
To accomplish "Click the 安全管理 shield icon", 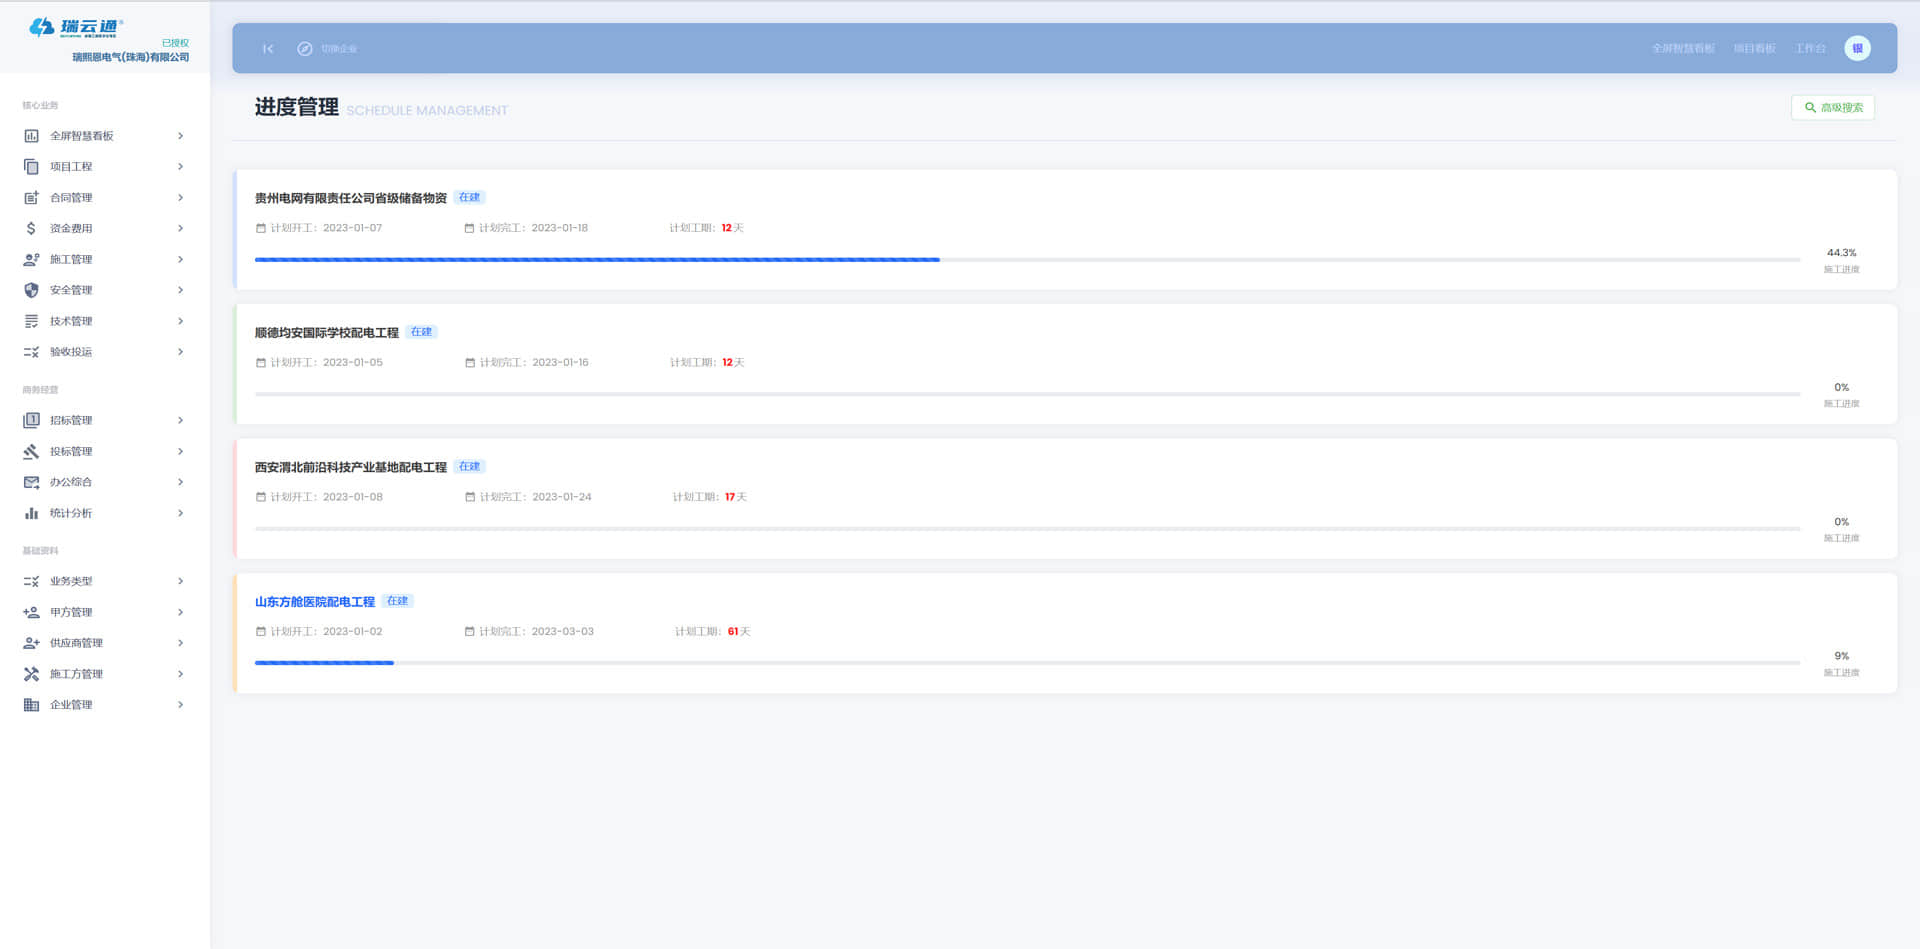I will click(x=31, y=290).
